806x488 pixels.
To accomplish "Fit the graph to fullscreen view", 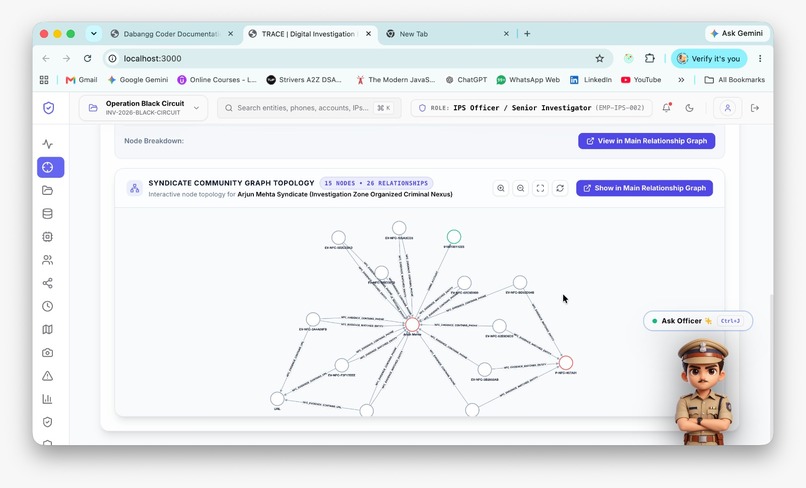I will (540, 188).
